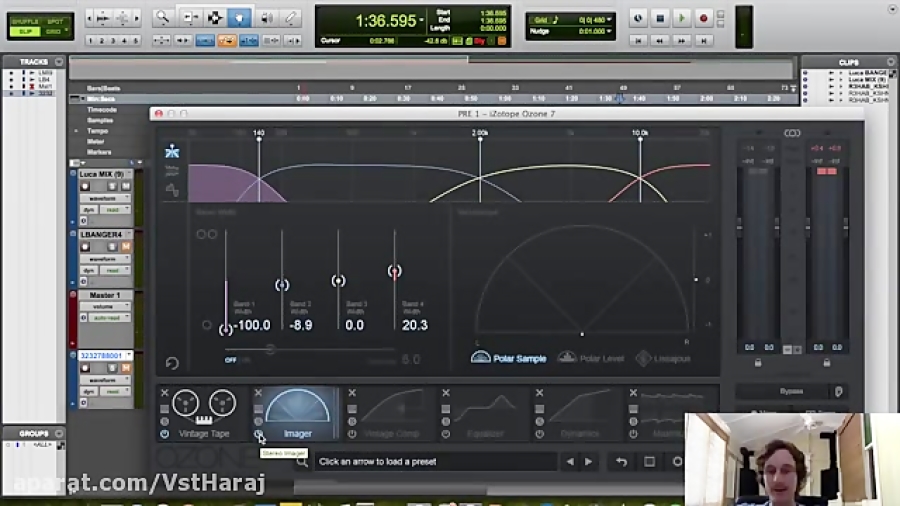Viewport: 900px width, 506px height.
Task: Open Master 1 volume view selector
Action: coord(105,307)
